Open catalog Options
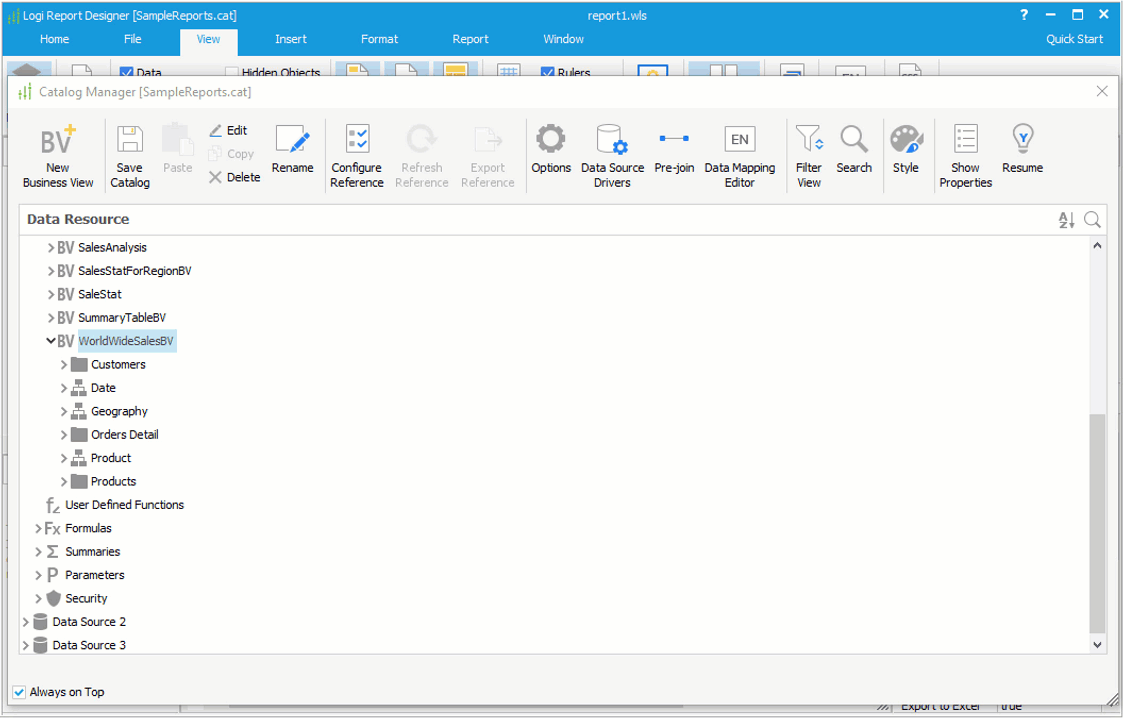 coord(550,152)
